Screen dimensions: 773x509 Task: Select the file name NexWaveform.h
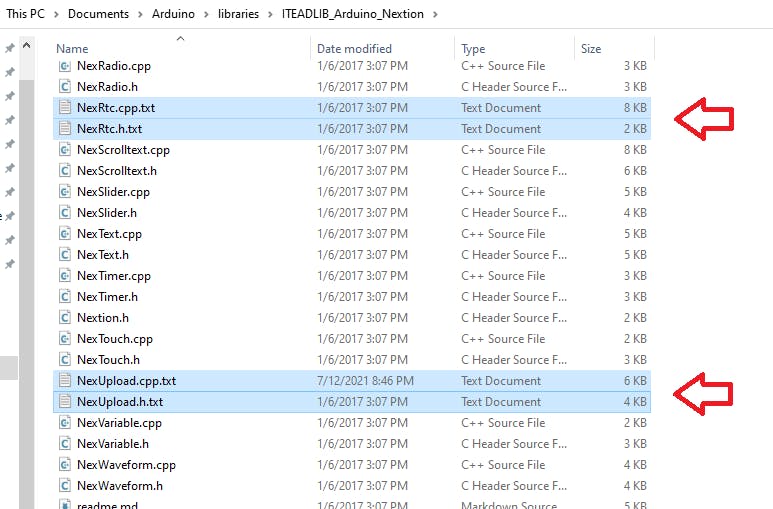tap(120, 485)
